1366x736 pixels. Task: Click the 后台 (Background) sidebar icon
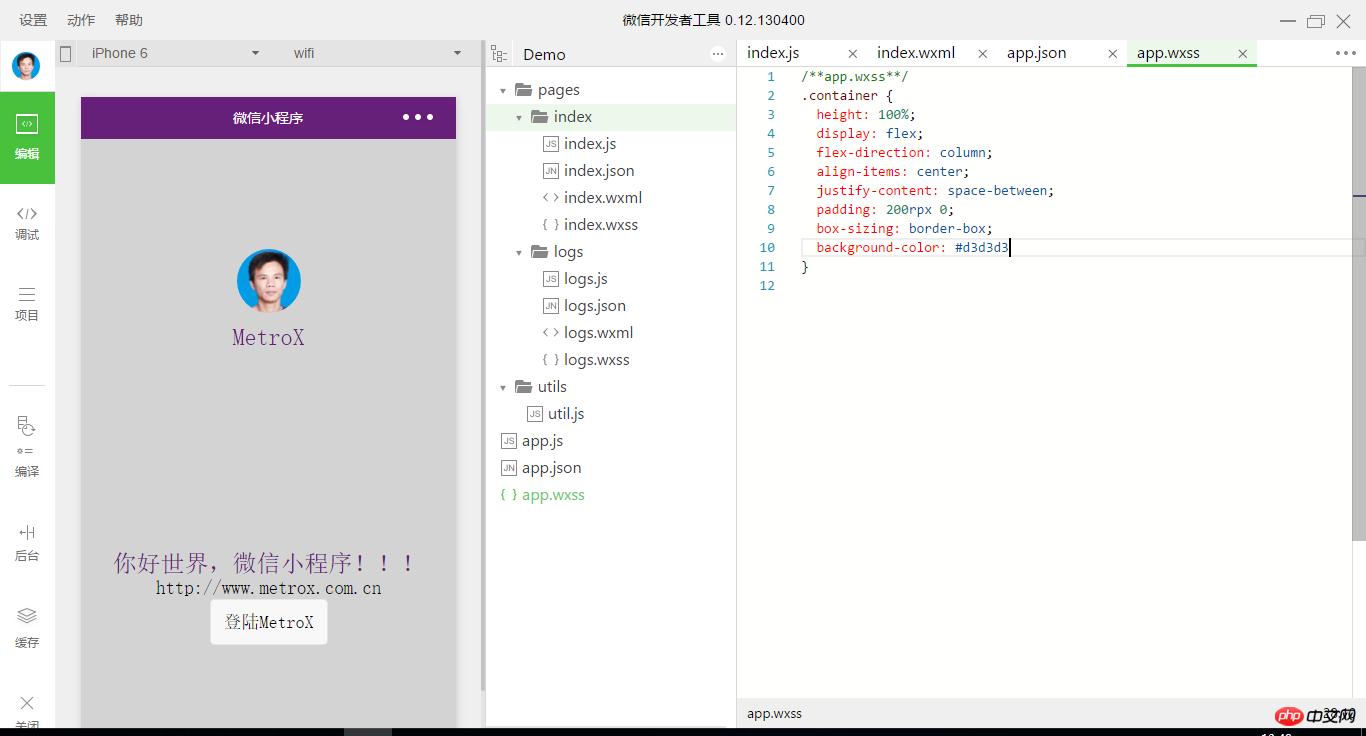click(27, 542)
